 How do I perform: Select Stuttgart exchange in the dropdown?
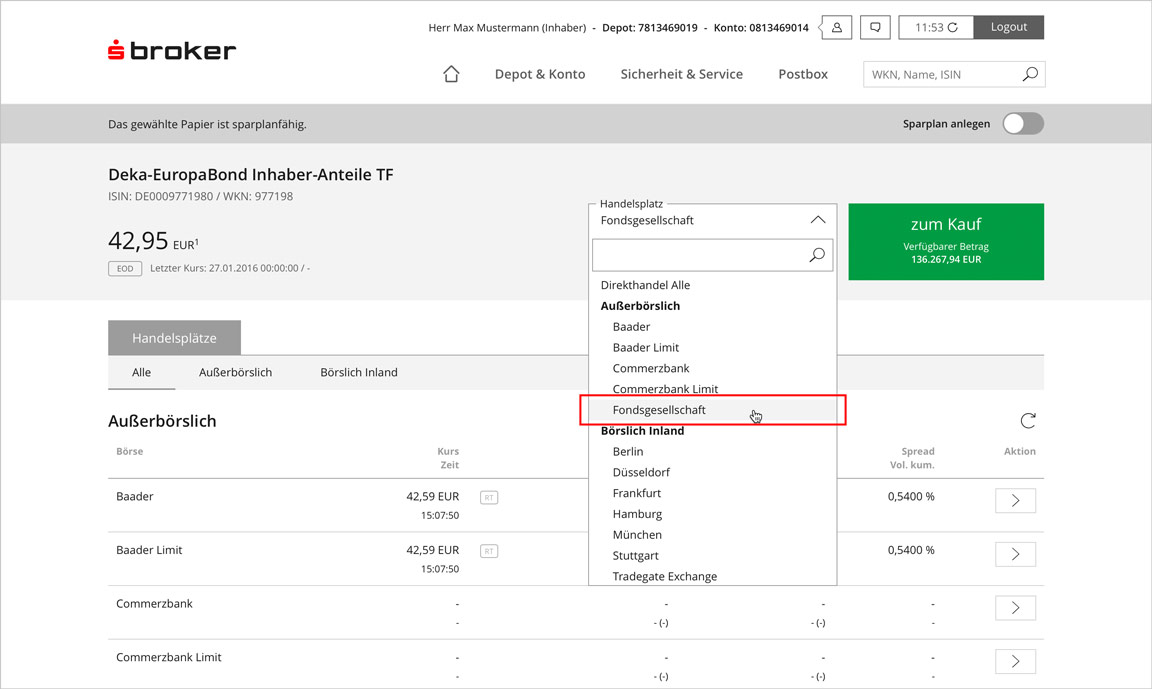coord(636,555)
